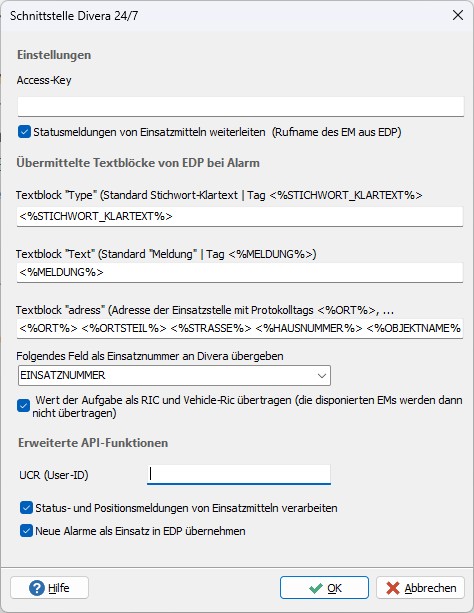Open help via the Hilfe button
This screenshot has width=474, height=613.
(50, 588)
